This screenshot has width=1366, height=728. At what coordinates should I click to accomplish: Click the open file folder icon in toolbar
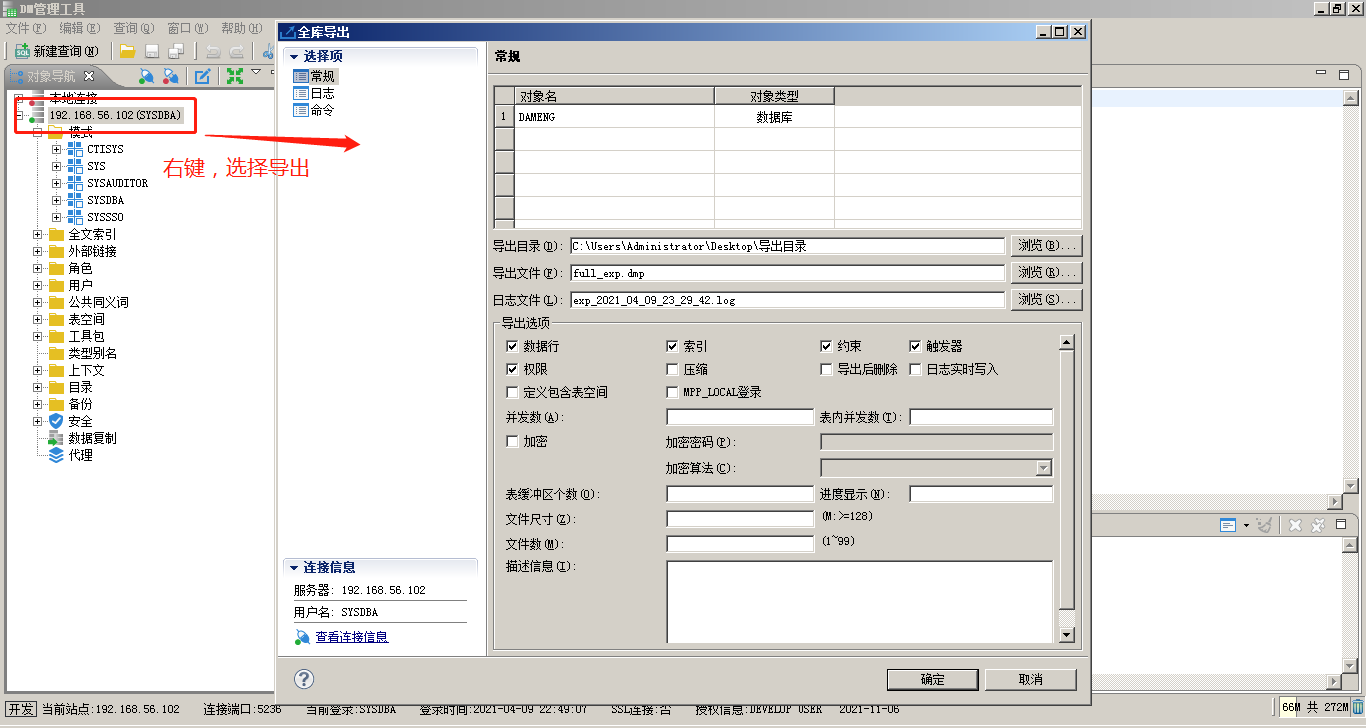pyautogui.click(x=127, y=50)
